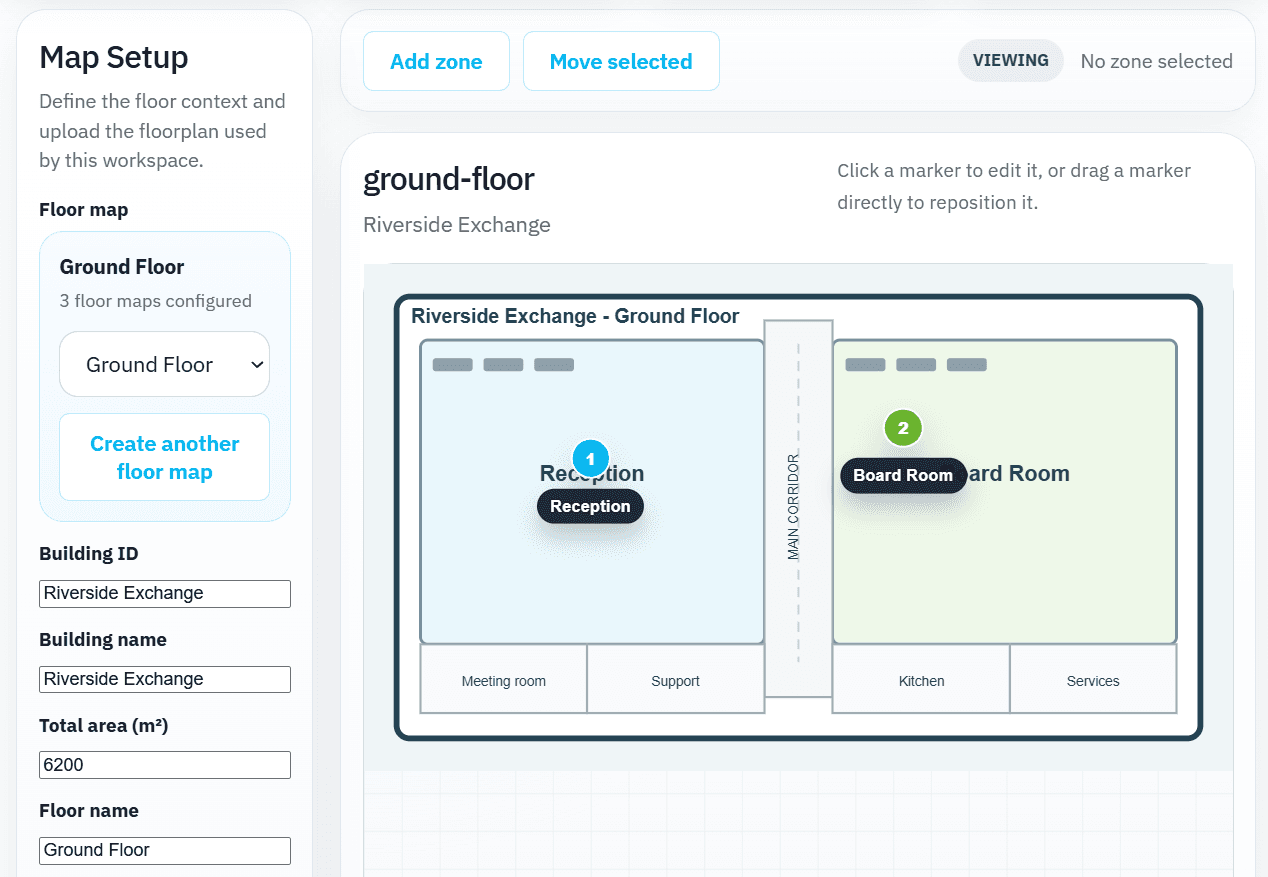This screenshot has height=877, width=1268.
Task: Click the dark Board Room marker label
Action: 903,475
